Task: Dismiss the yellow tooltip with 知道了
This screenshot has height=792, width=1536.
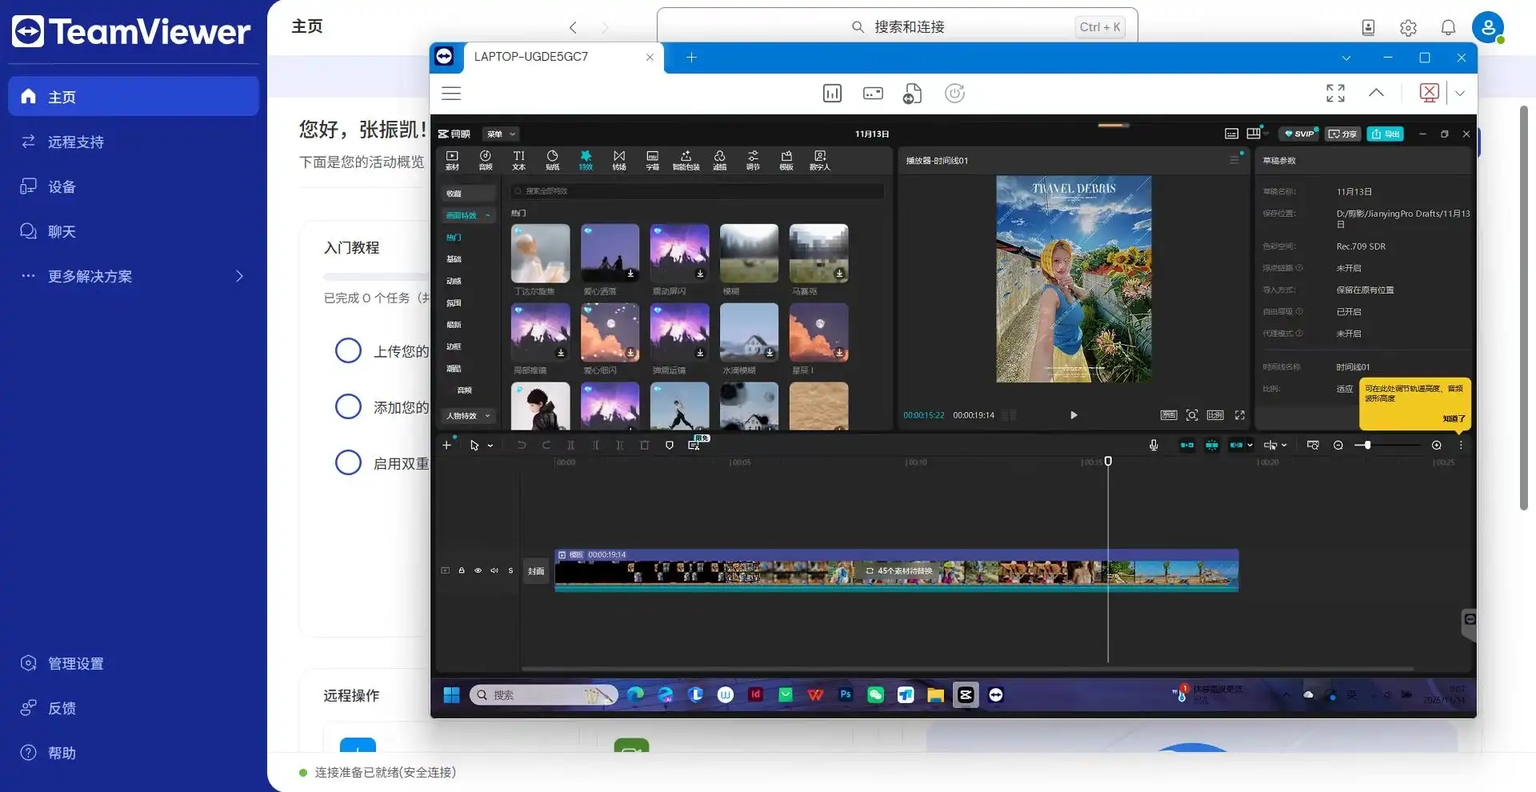Action: pos(1453,419)
